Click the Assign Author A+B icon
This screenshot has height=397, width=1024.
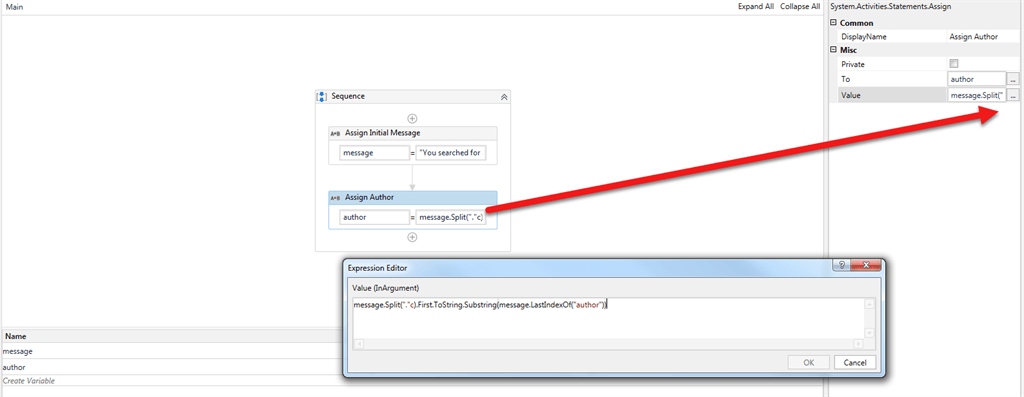click(x=335, y=198)
